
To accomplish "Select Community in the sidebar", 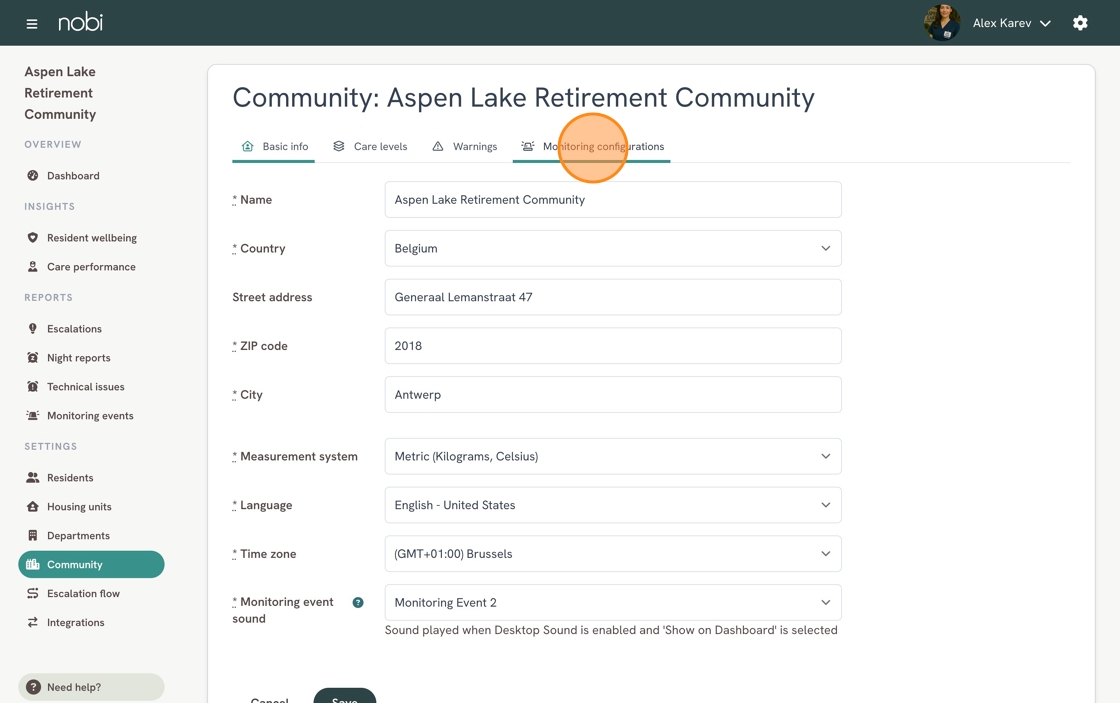I will pos(91,564).
